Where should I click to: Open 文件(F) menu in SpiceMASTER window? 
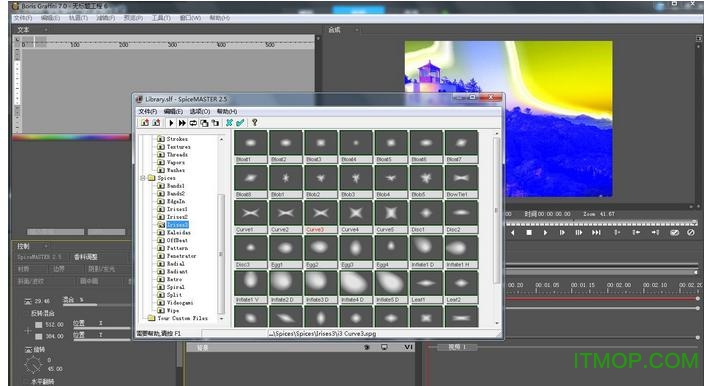[x=148, y=111]
